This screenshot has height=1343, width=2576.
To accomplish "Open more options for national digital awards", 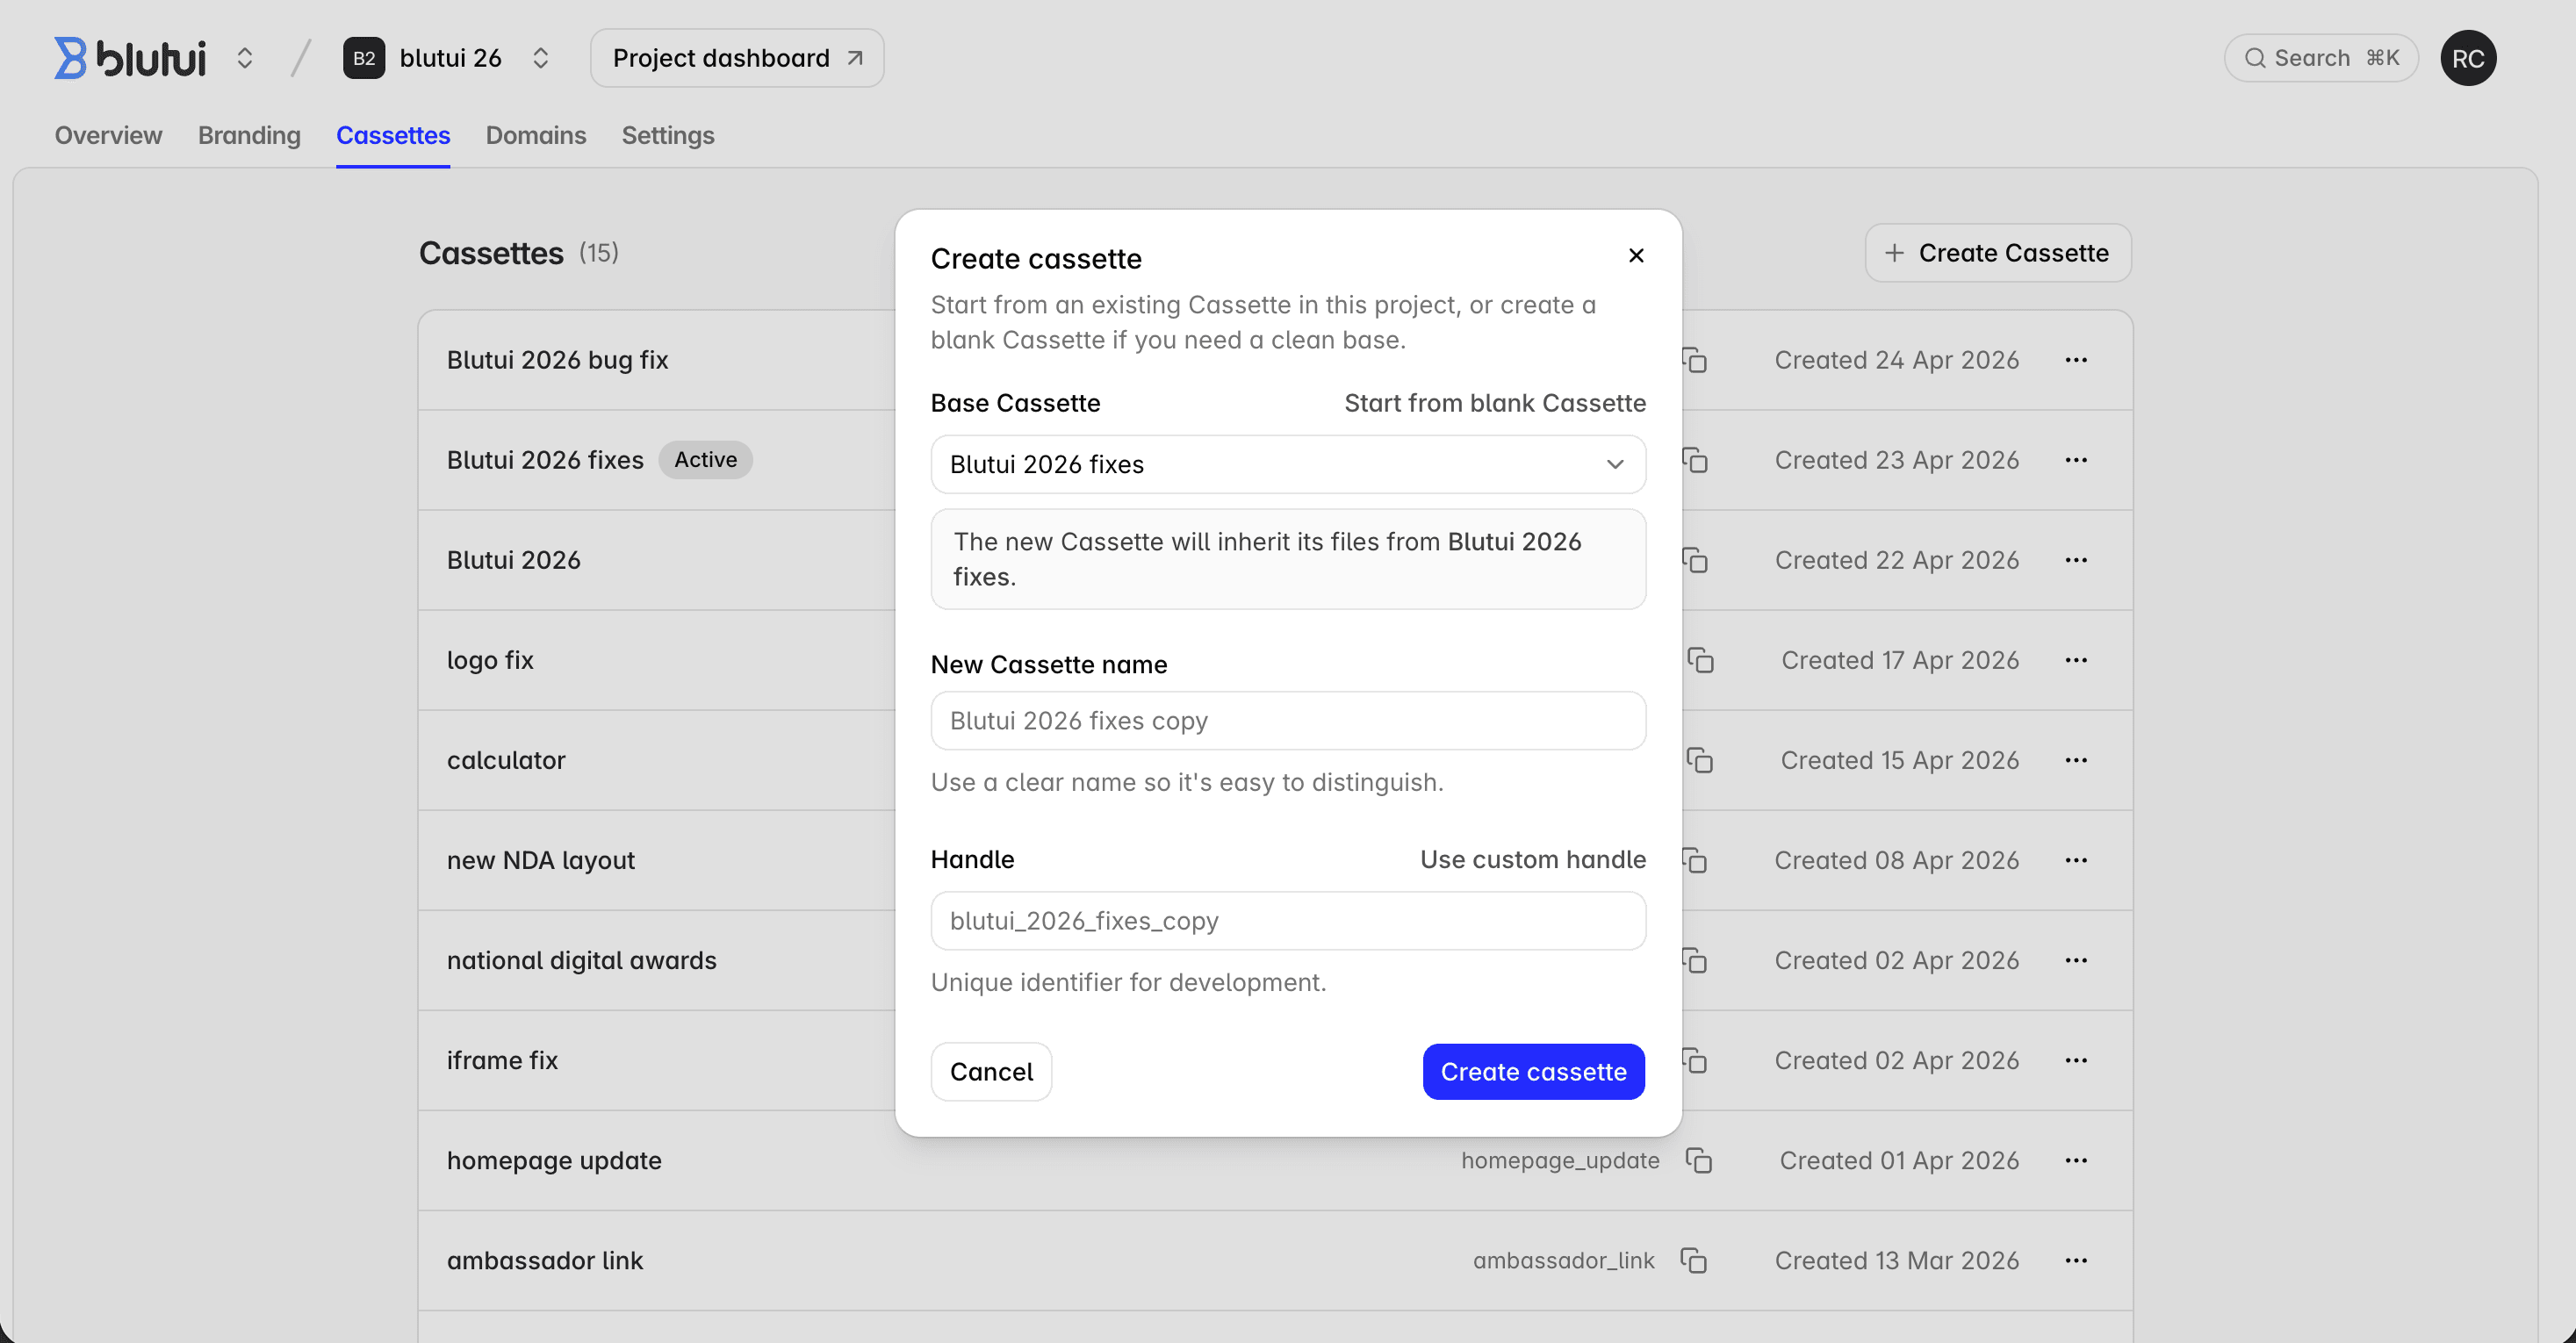I will 2076,960.
